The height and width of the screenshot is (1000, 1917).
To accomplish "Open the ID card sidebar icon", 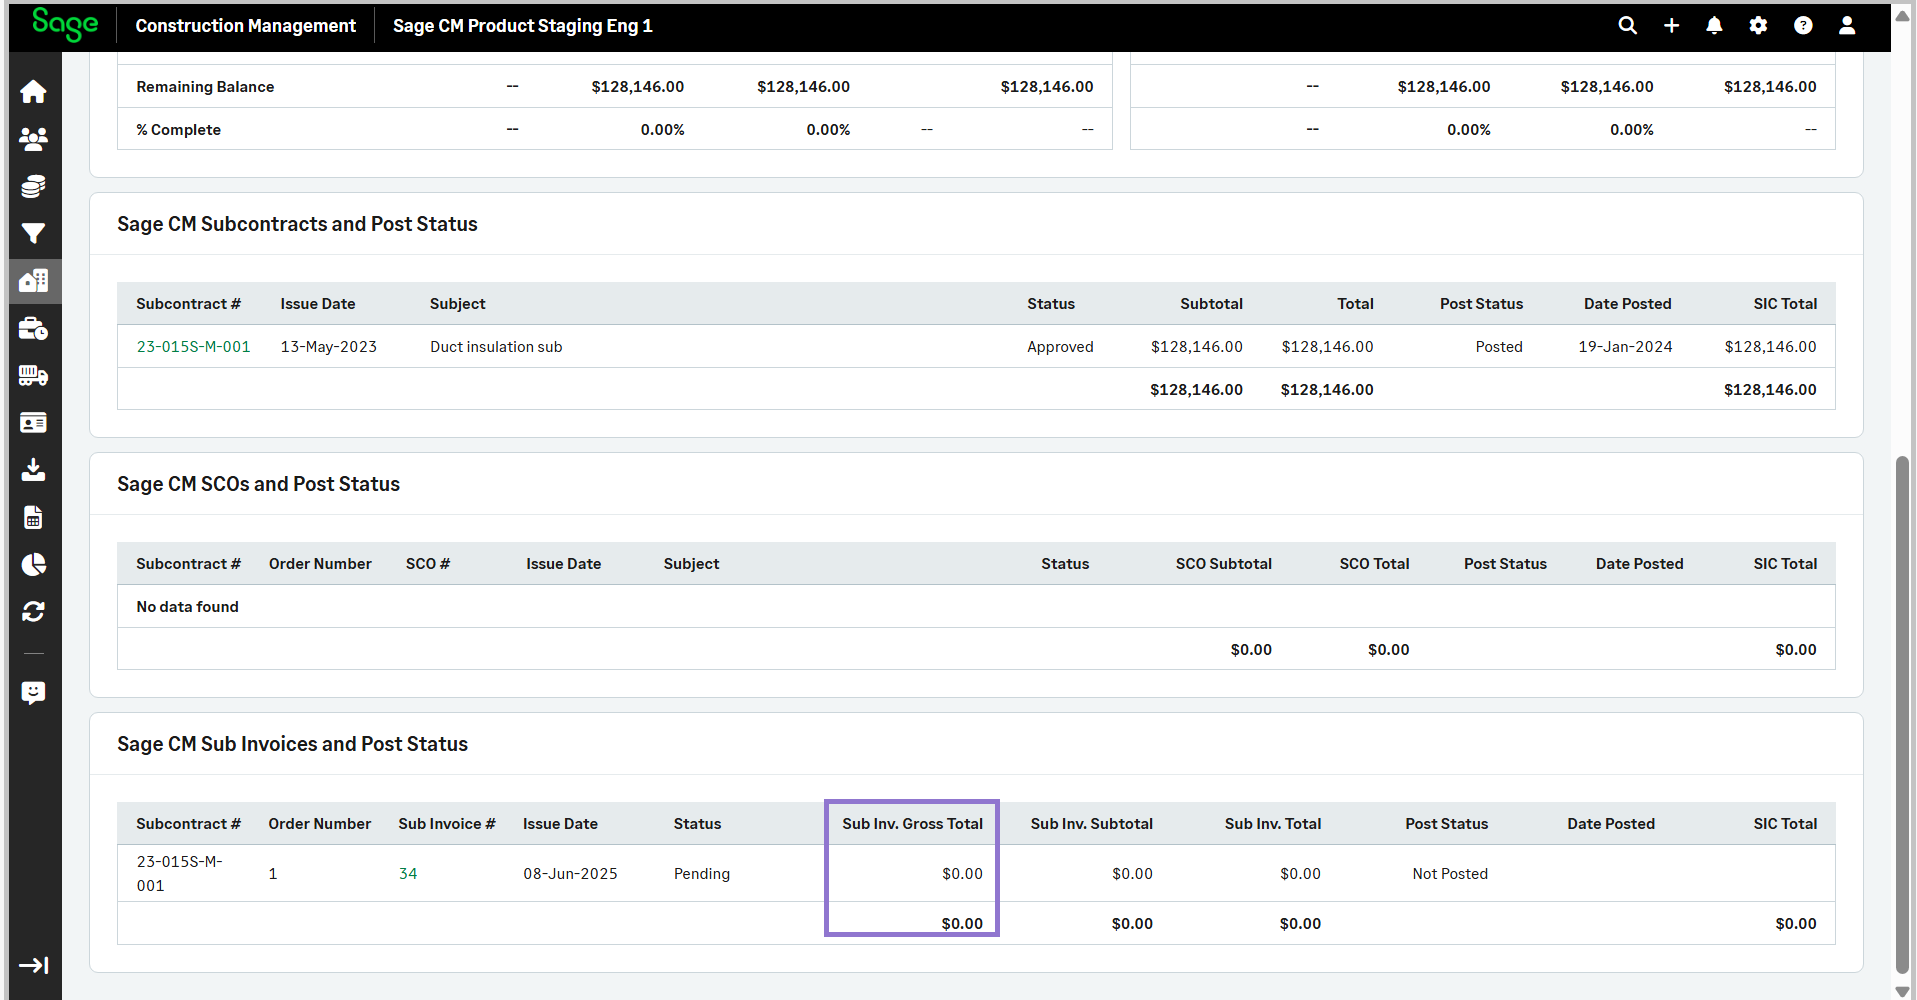I will point(33,423).
